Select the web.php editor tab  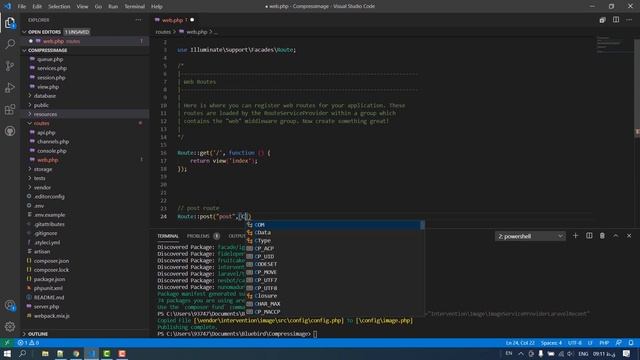click(172, 20)
